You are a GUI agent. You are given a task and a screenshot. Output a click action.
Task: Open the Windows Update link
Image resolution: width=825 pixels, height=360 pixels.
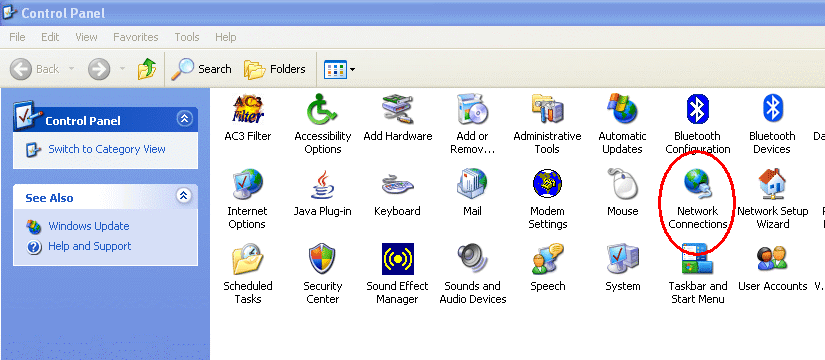pyautogui.click(x=88, y=226)
